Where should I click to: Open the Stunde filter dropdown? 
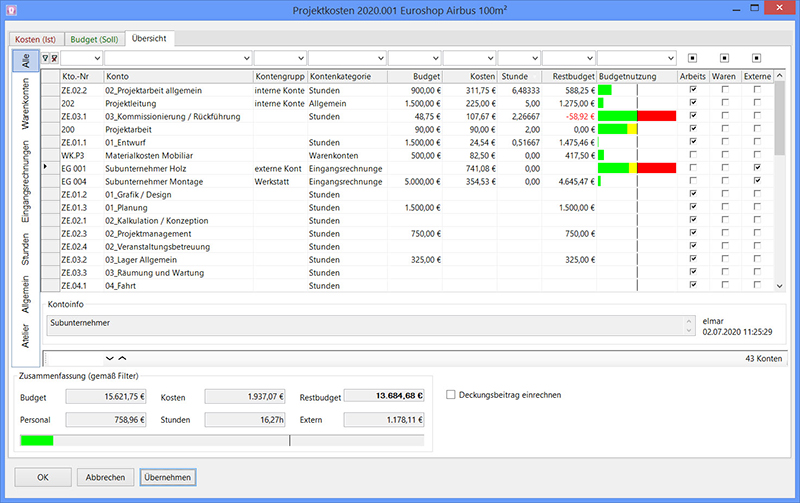pyautogui.click(x=534, y=59)
